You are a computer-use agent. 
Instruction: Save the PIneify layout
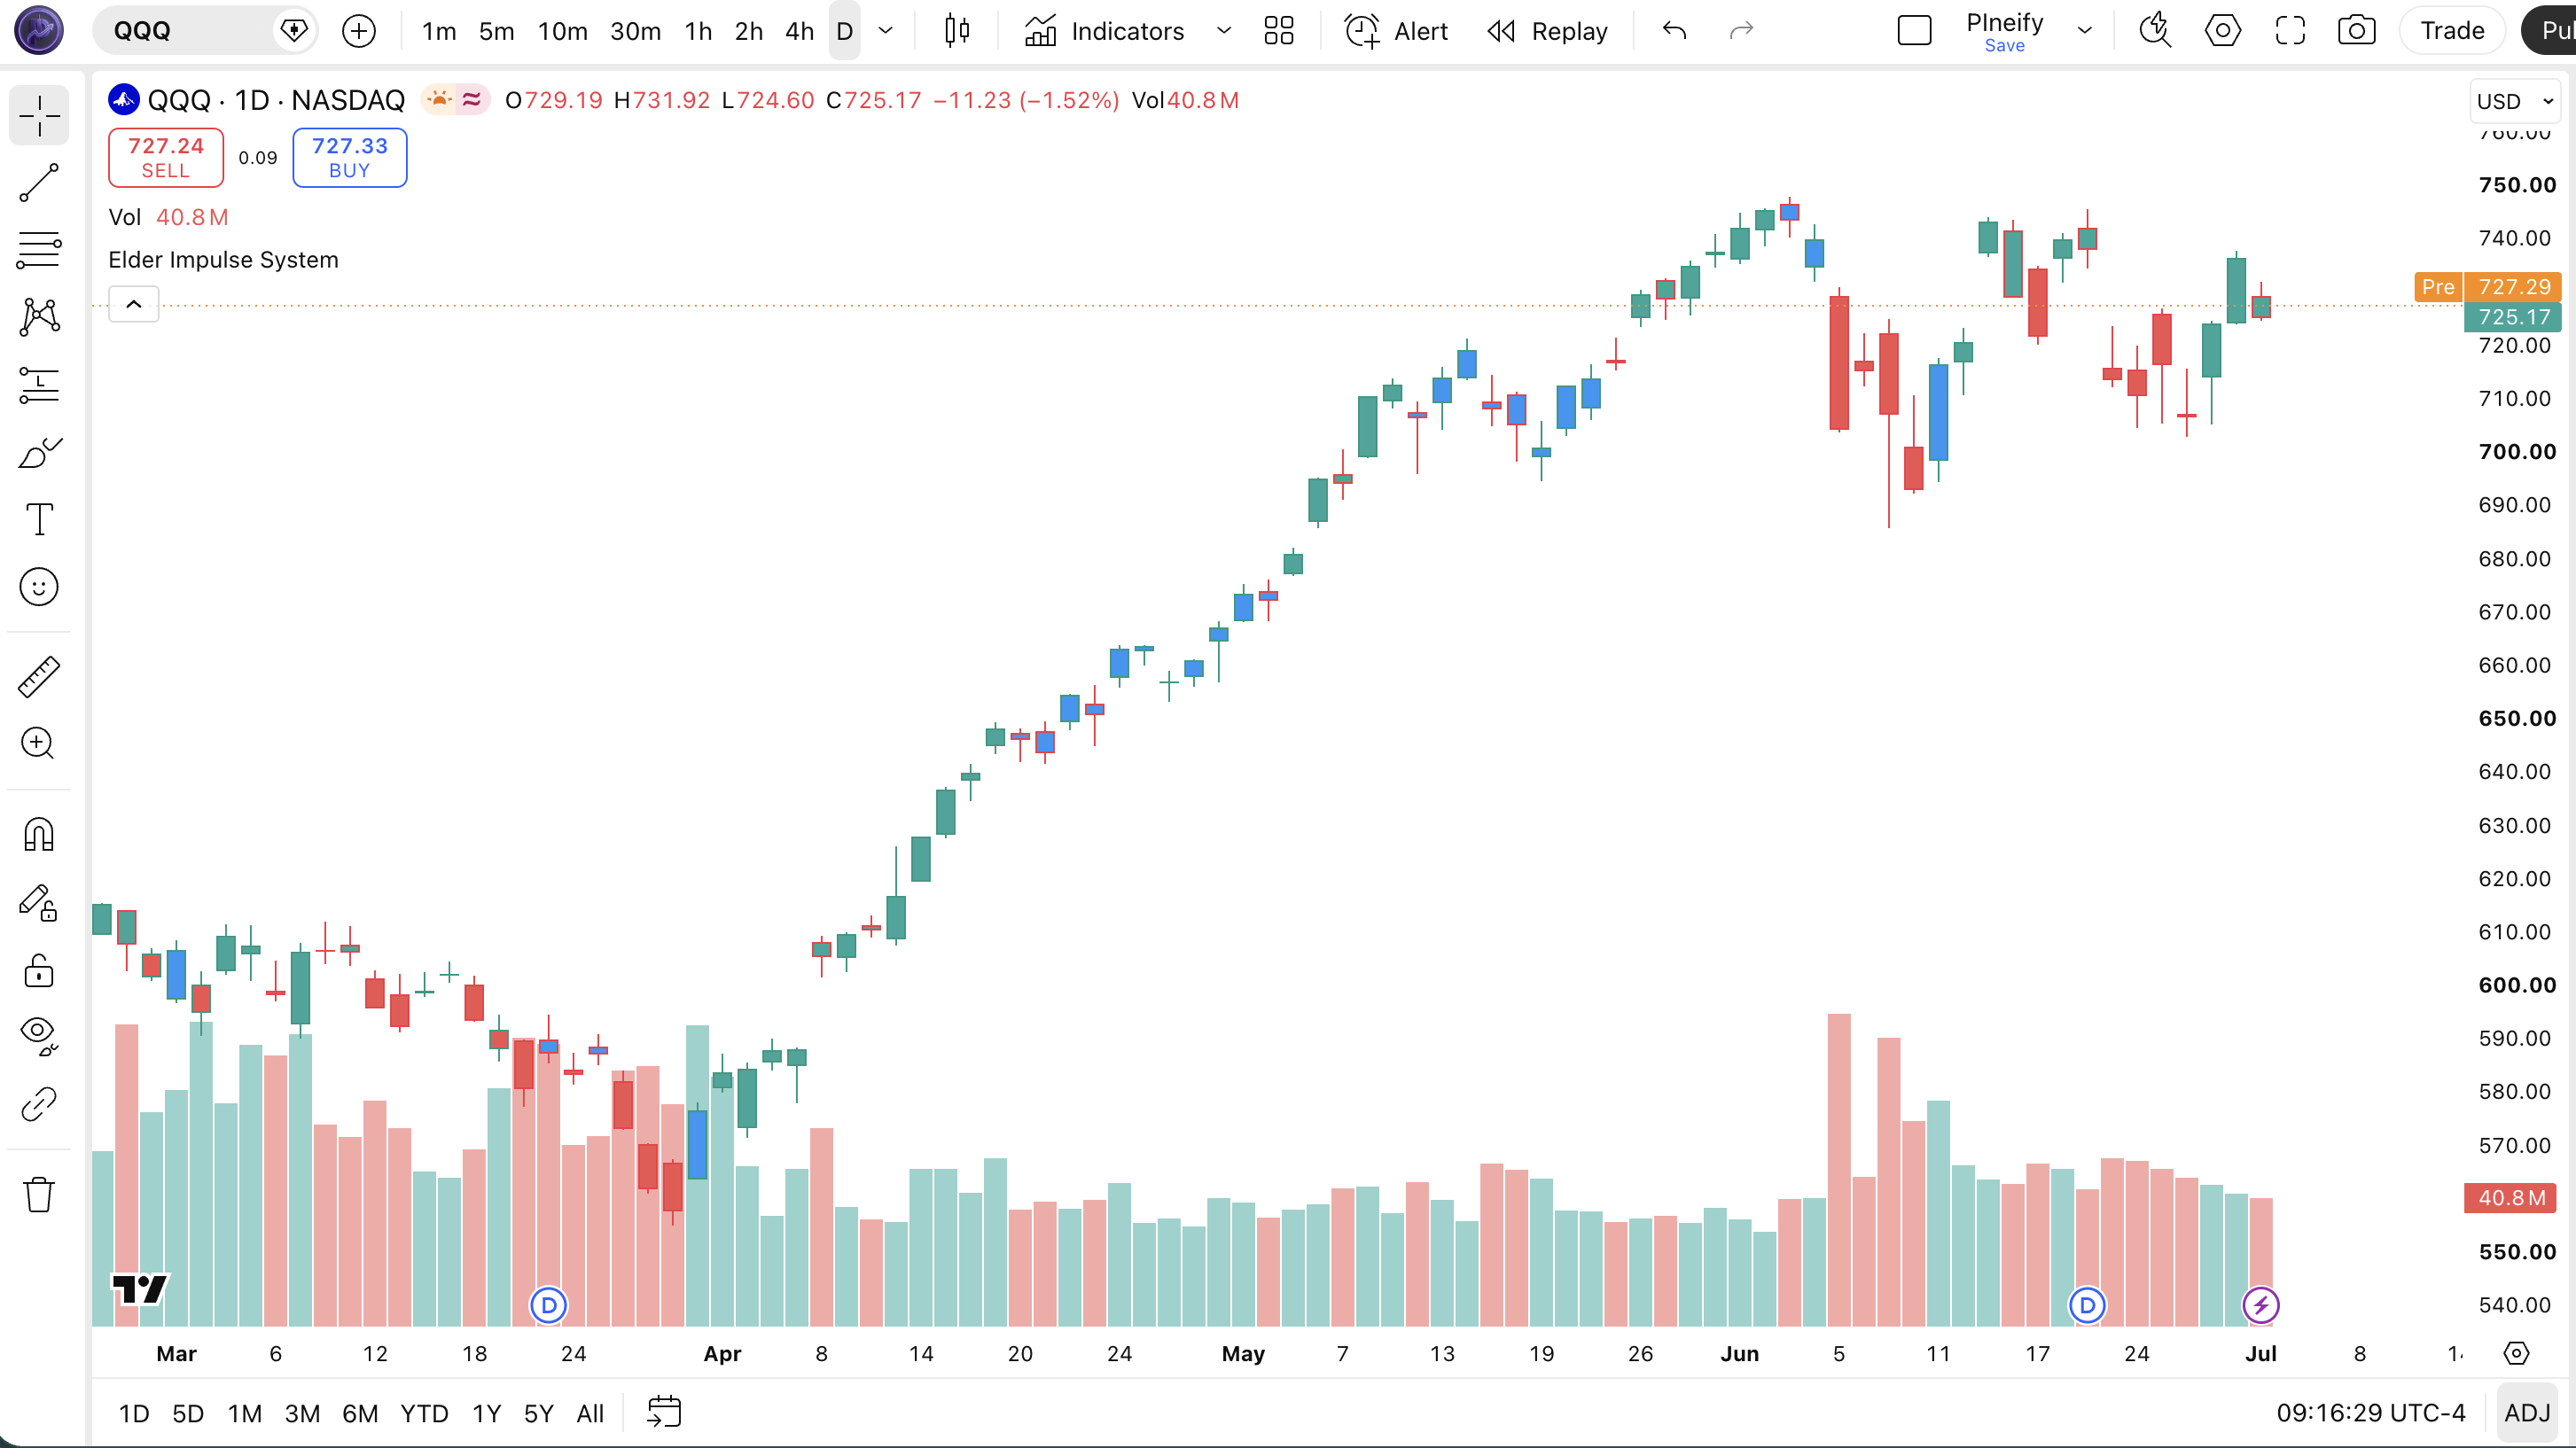click(2004, 46)
